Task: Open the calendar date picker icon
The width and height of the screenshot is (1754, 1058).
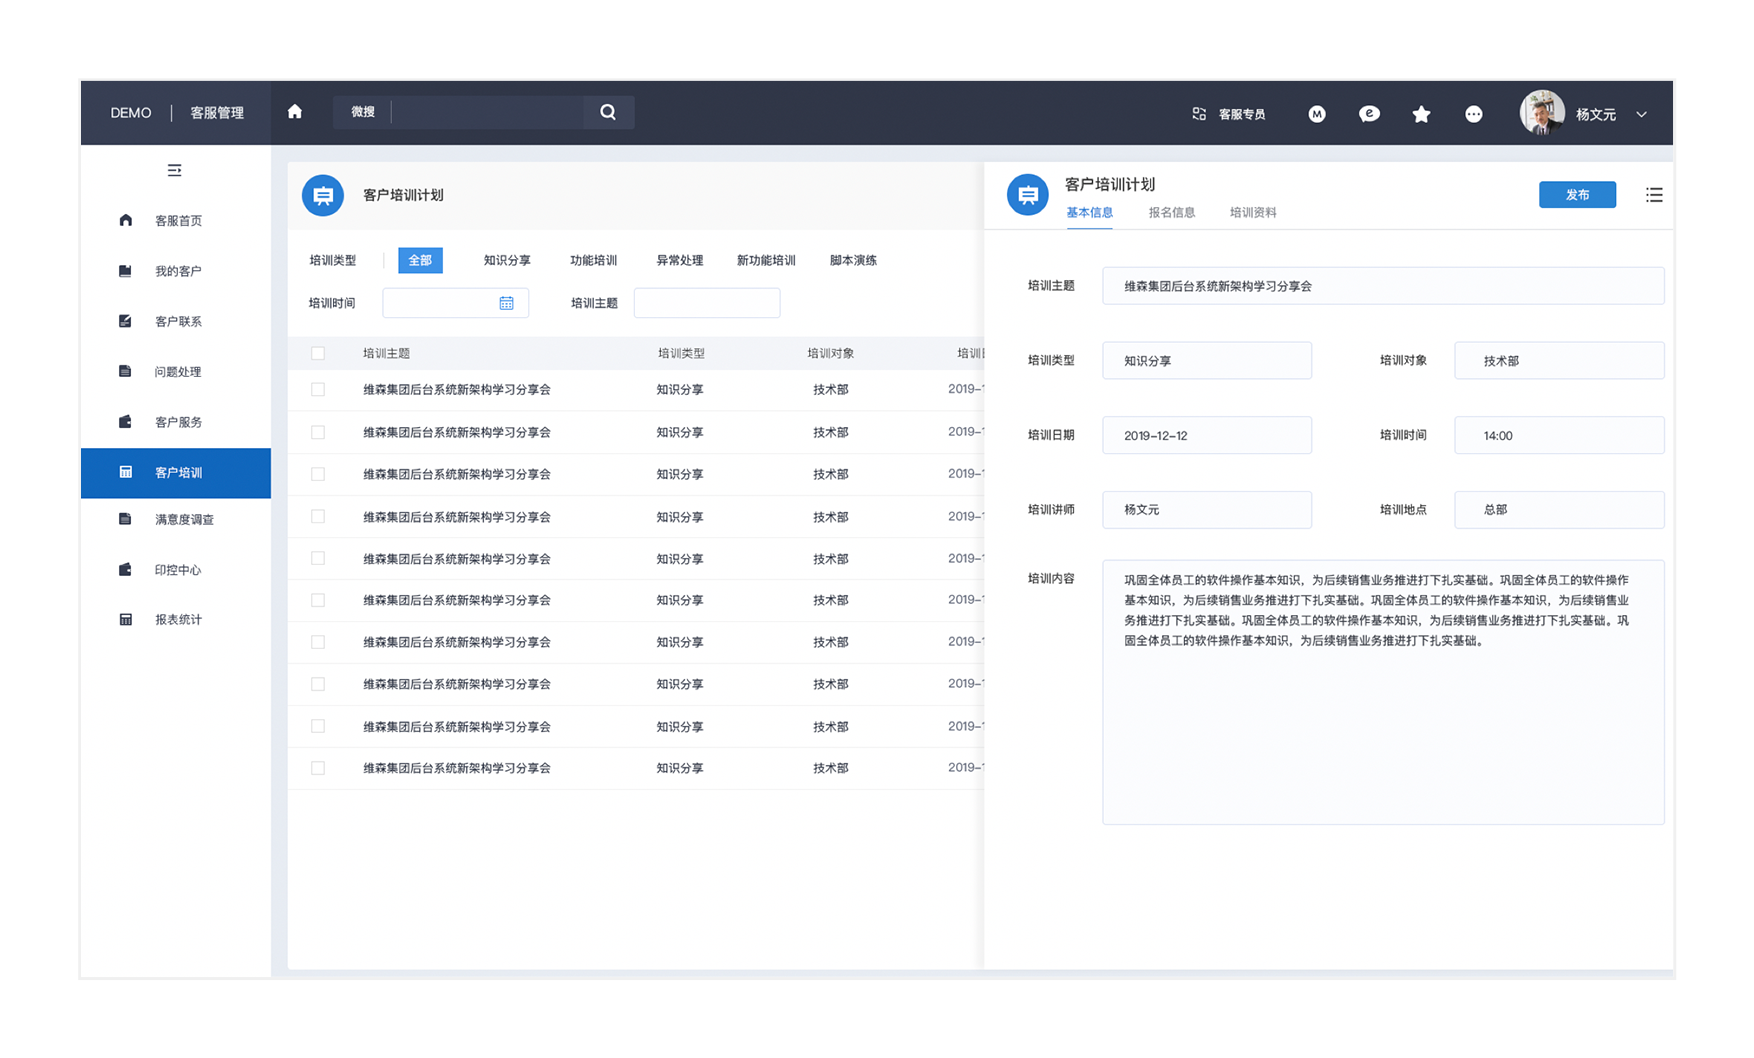Action: coord(506,303)
